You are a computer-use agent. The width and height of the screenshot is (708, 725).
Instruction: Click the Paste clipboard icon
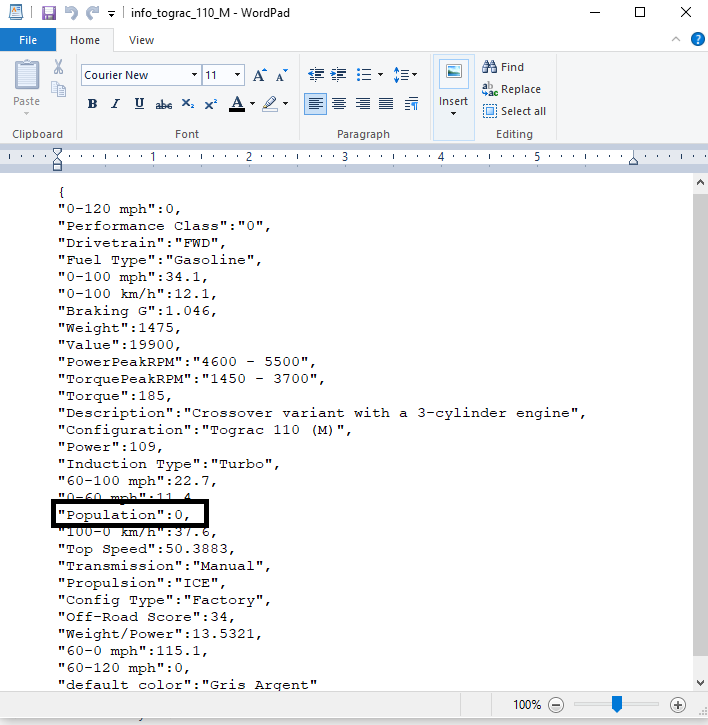26,75
